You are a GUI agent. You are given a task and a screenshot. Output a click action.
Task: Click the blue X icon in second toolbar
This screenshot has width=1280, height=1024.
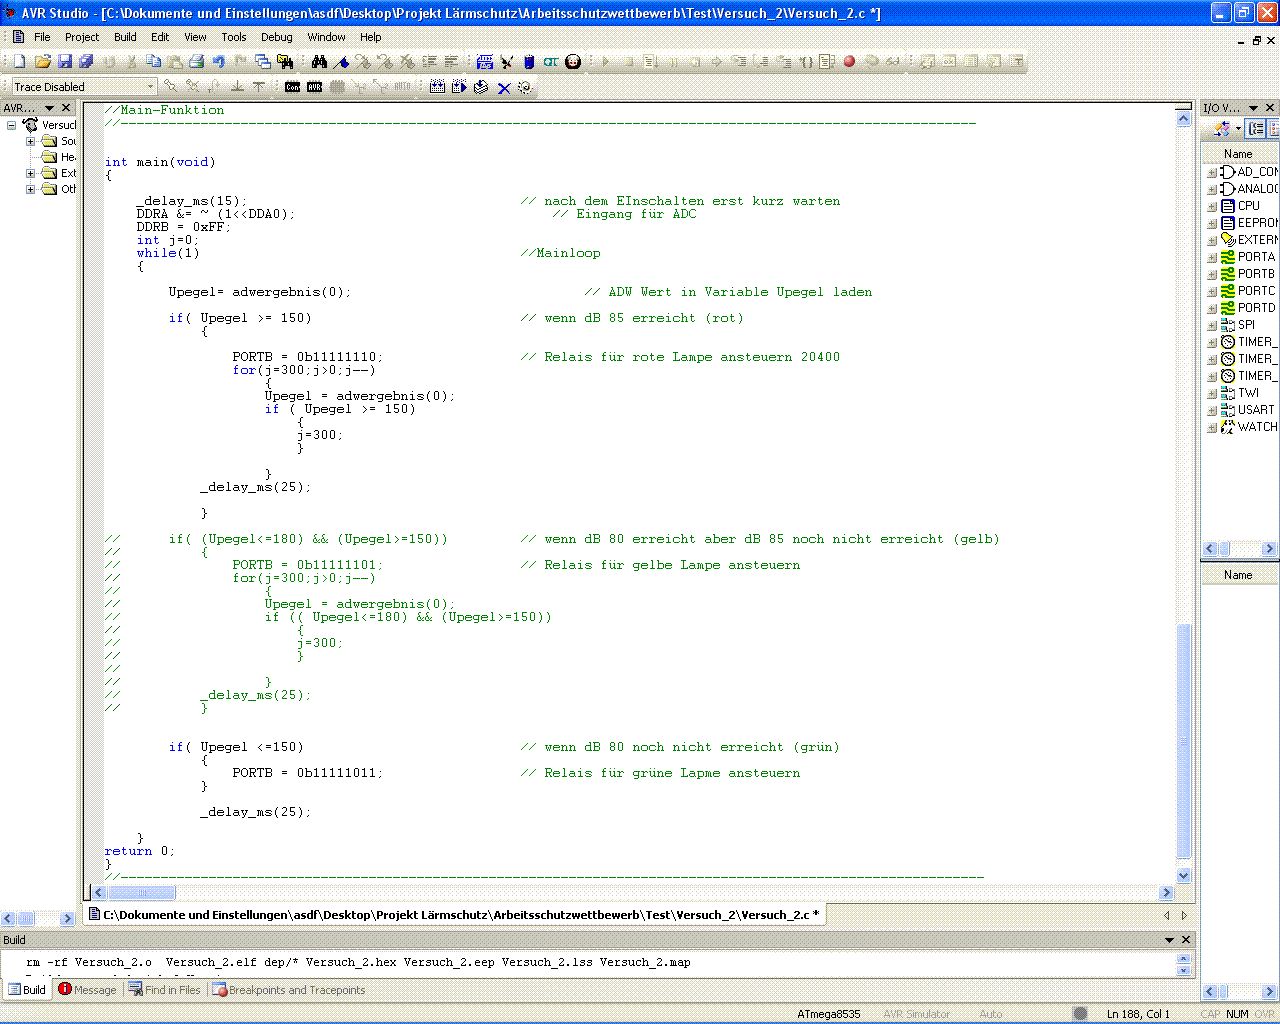click(x=504, y=88)
